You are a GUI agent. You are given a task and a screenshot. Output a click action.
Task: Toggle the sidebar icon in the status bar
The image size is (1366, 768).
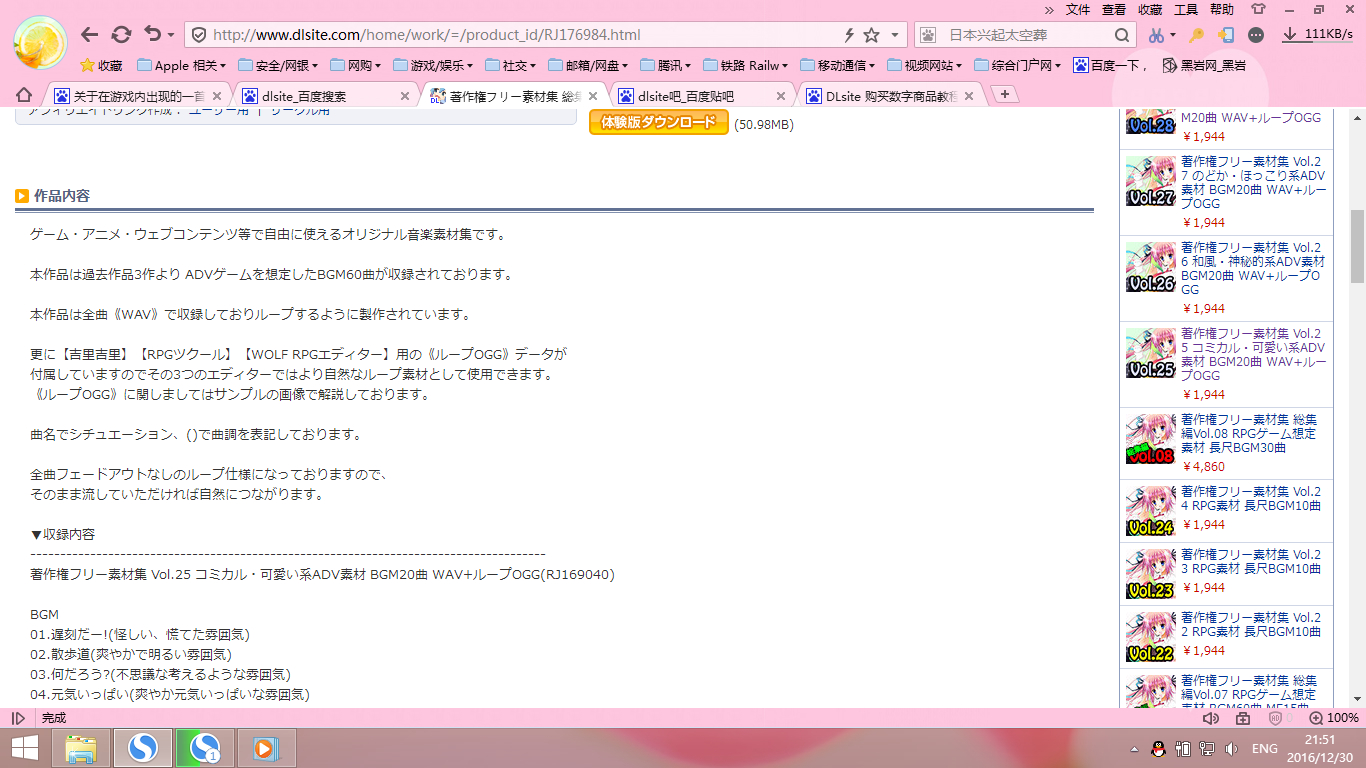(18, 718)
